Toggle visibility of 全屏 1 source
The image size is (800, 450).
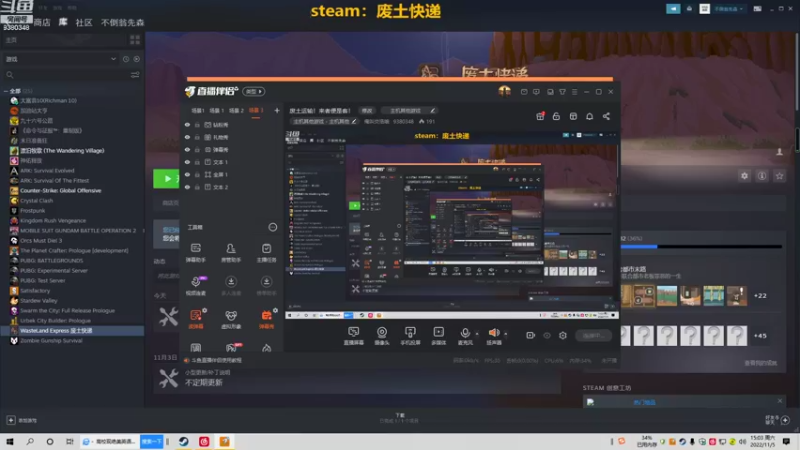(187, 174)
